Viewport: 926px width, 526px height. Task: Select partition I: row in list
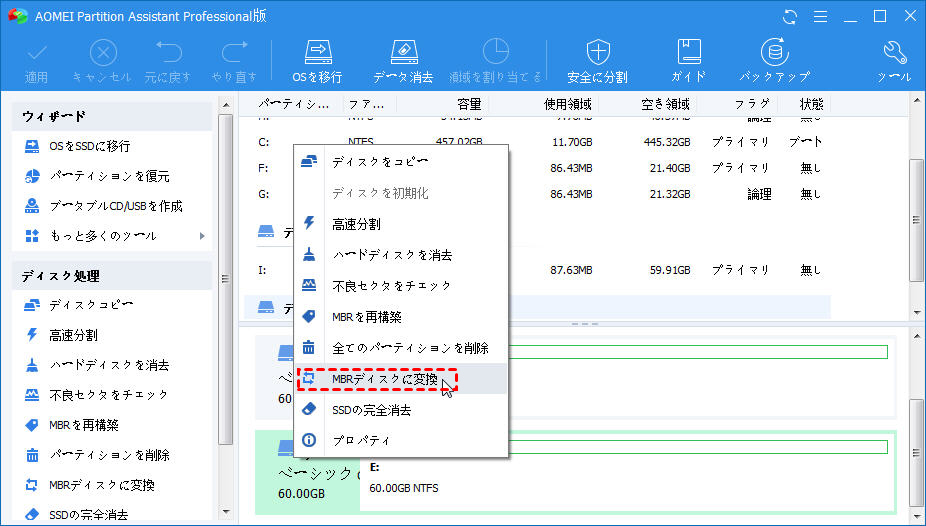click(537, 270)
